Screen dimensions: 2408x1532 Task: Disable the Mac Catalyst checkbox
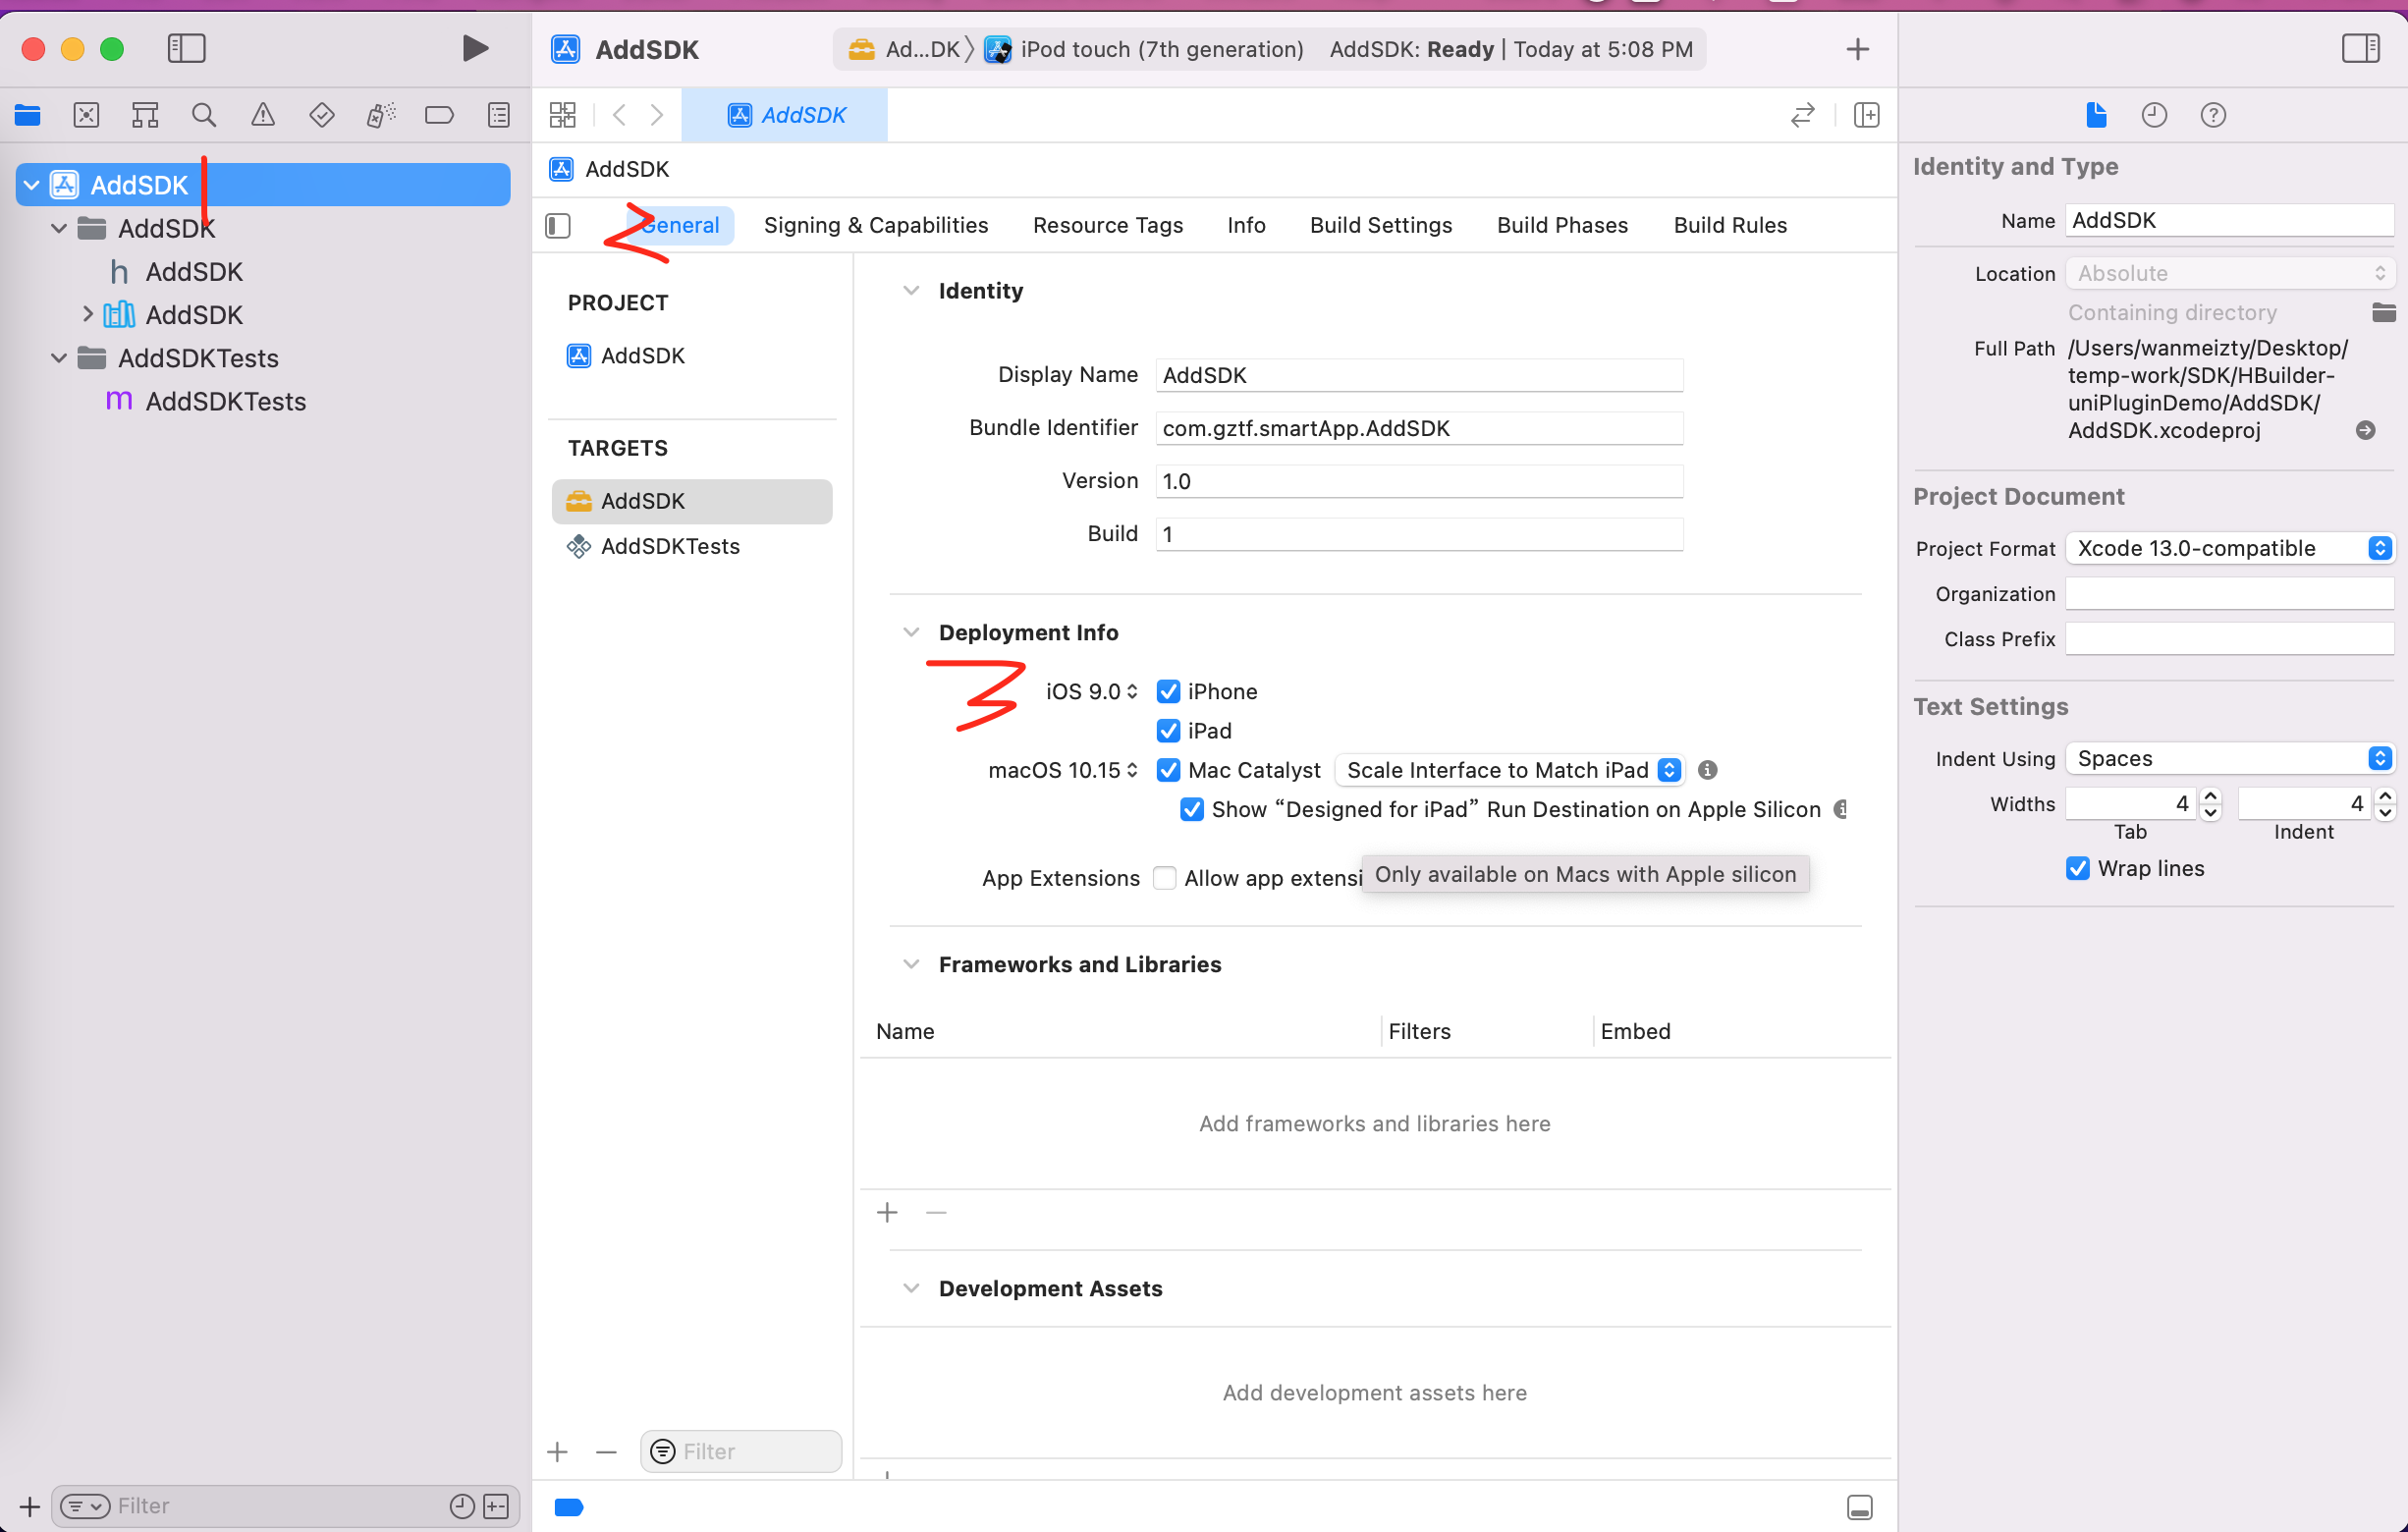(1168, 770)
